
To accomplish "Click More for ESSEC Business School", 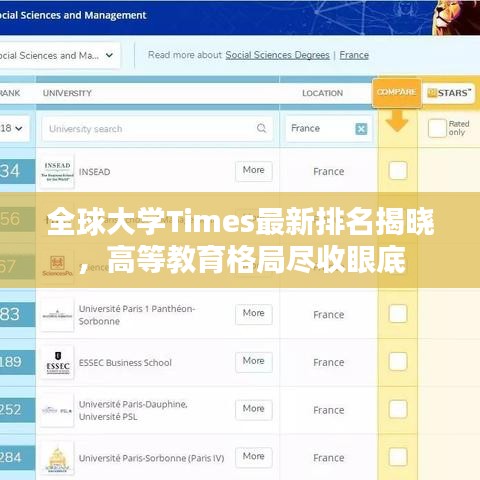I will [254, 361].
